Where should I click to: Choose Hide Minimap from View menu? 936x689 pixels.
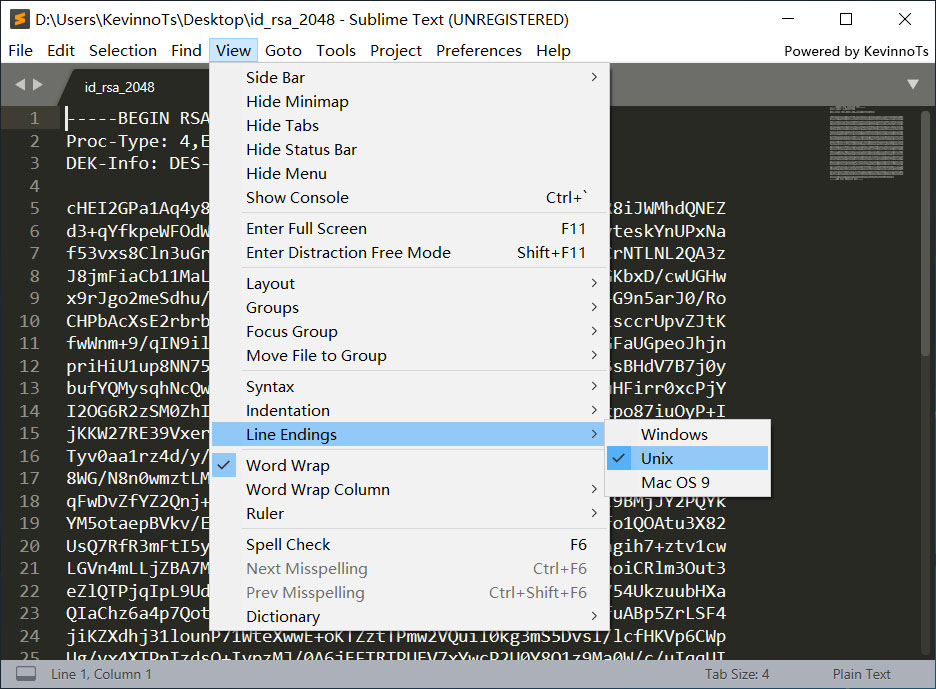pyautogui.click(x=410, y=101)
